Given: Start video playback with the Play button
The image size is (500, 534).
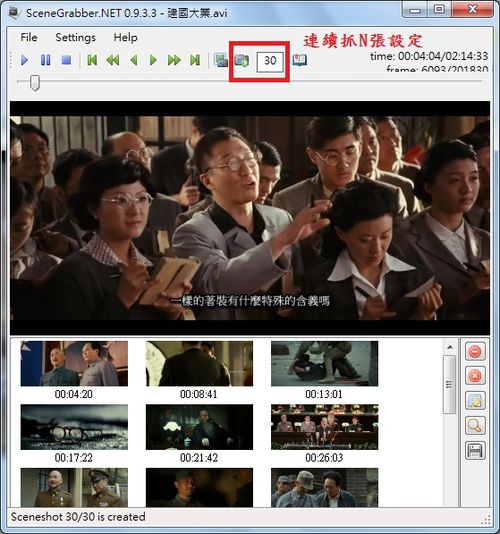Looking at the screenshot, I should tap(24, 60).
